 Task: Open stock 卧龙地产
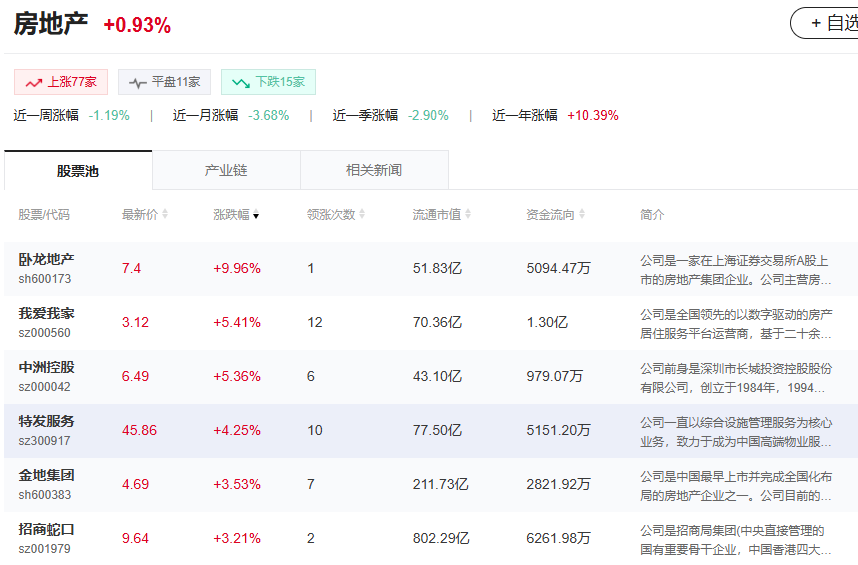pos(47,259)
